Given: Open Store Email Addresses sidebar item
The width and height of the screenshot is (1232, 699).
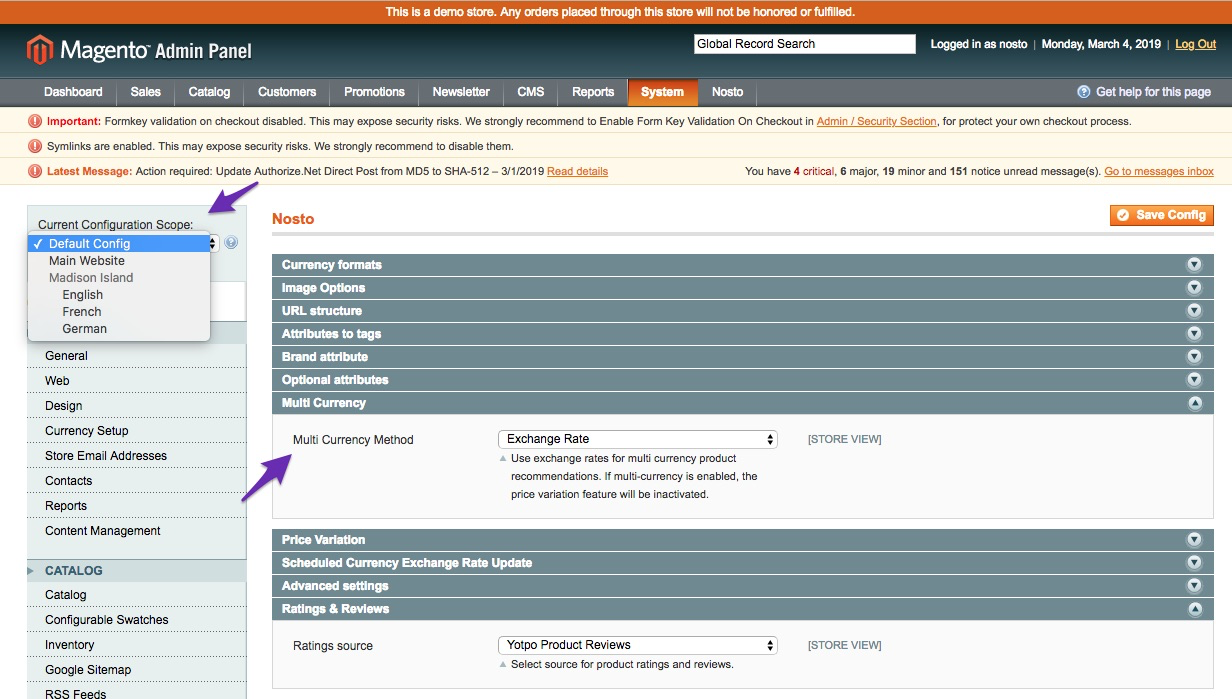Looking at the screenshot, I should (x=136, y=456).
